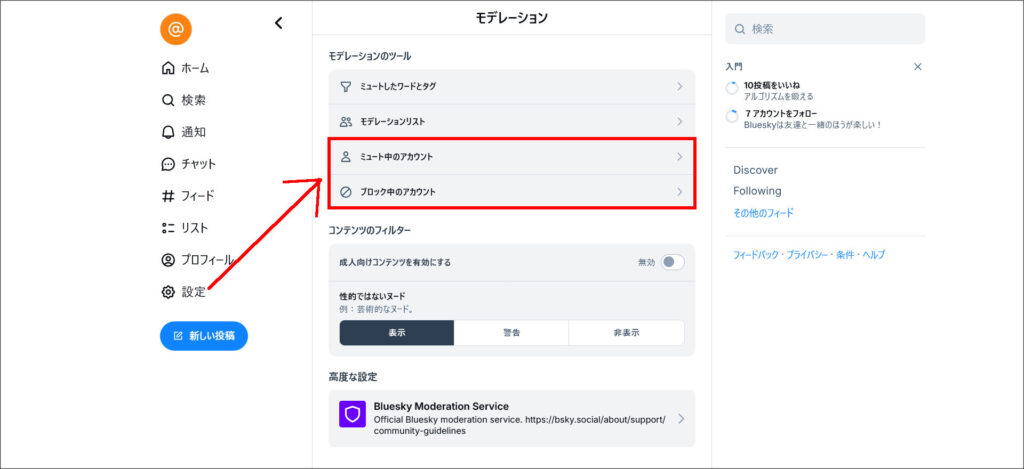Viewport: 1024px width, 469px height.
Task: Toggle the adult content enable switch
Action: click(x=672, y=262)
